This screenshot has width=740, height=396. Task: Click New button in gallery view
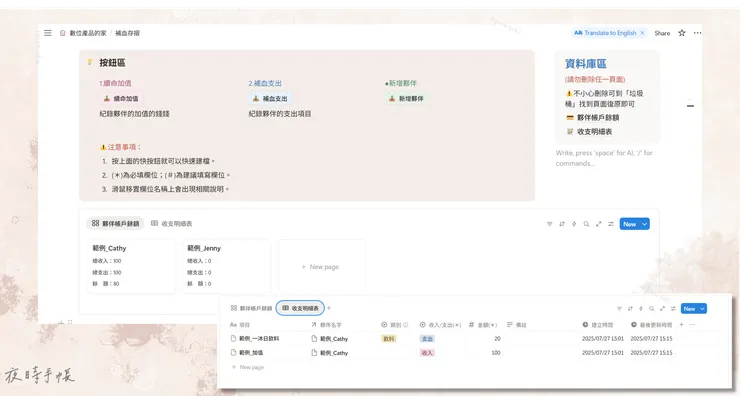[630, 224]
